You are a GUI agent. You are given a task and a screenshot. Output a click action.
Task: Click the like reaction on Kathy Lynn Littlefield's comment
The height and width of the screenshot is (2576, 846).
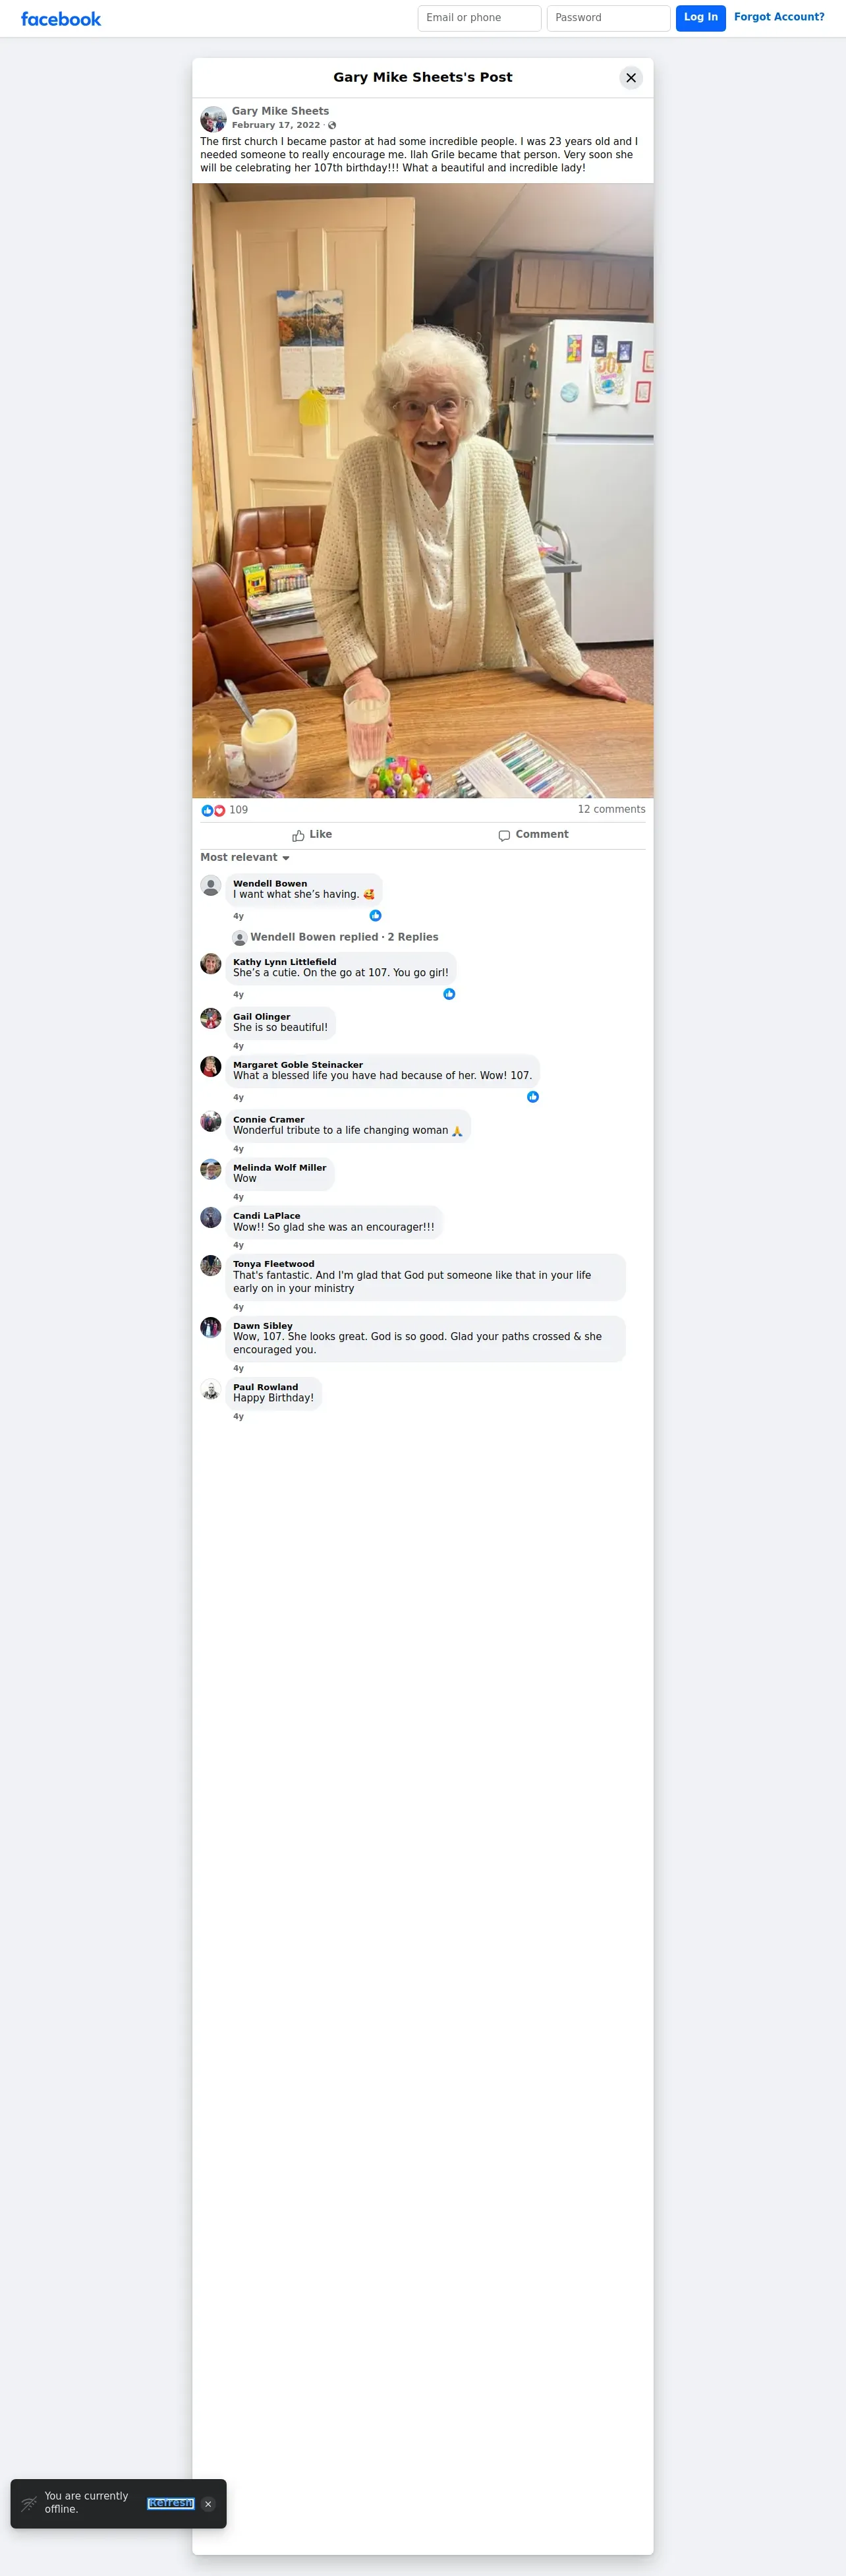tap(449, 994)
